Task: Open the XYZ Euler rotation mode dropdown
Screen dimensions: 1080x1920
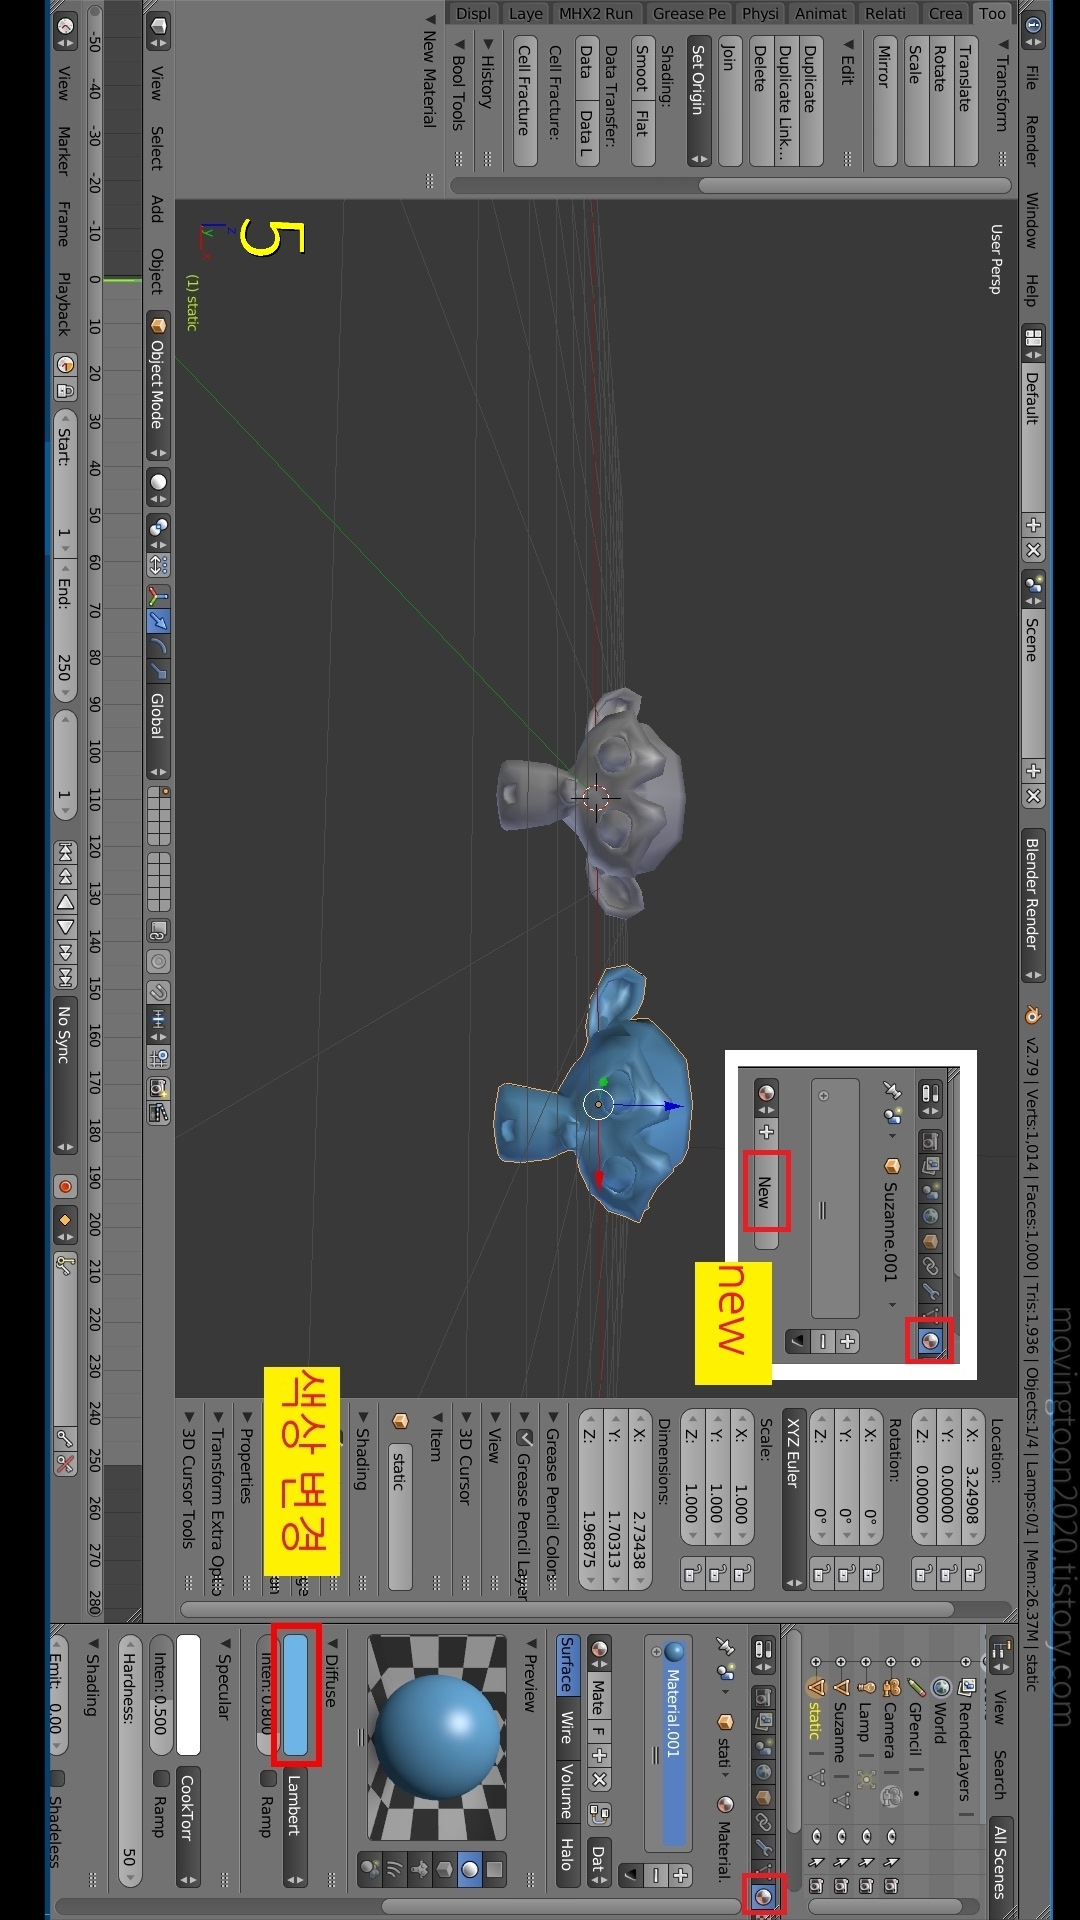Action: click(793, 1502)
